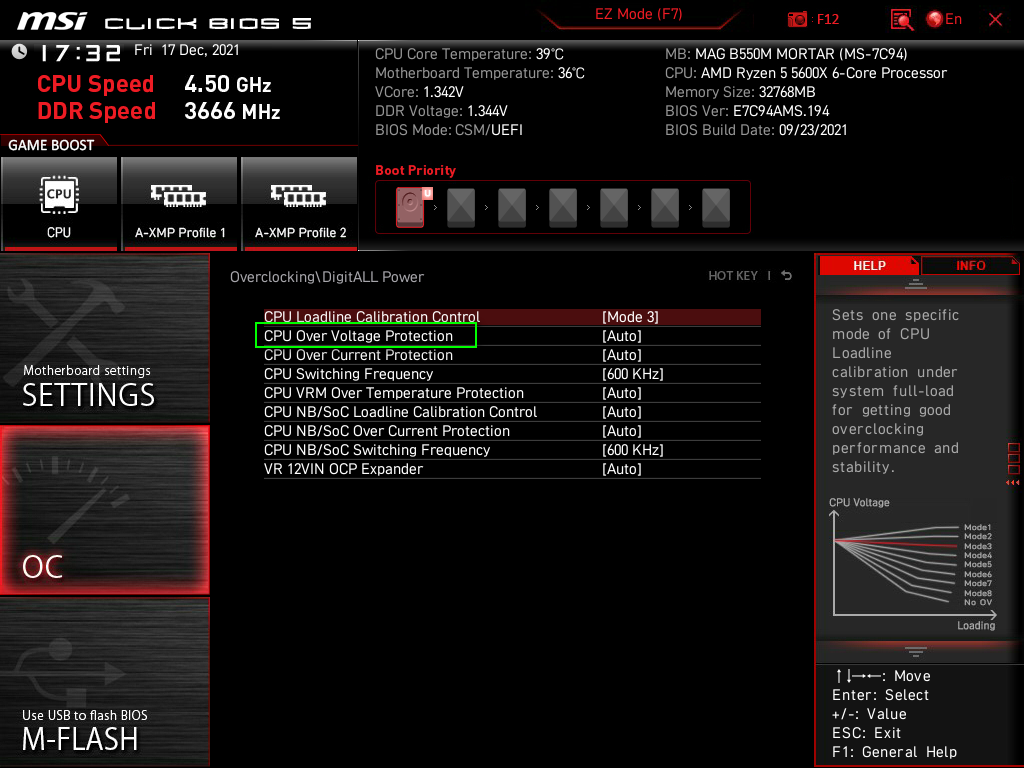Viewport: 1024px width, 768px height.
Task: Click the MSI logo
Action: tap(52, 22)
